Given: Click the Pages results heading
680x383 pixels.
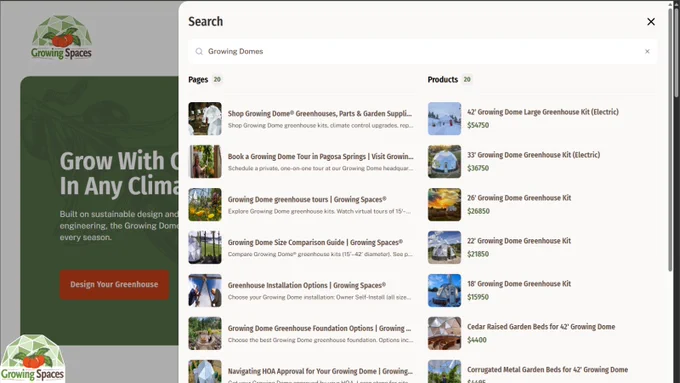Looking at the screenshot, I should [x=198, y=79].
